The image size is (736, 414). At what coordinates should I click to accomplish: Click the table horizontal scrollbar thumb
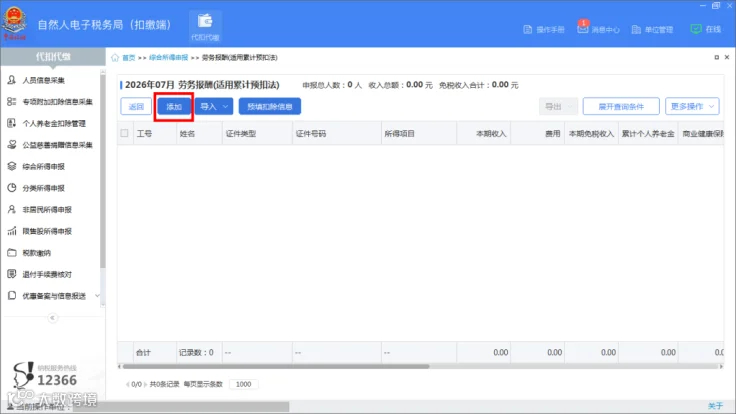click(x=276, y=366)
